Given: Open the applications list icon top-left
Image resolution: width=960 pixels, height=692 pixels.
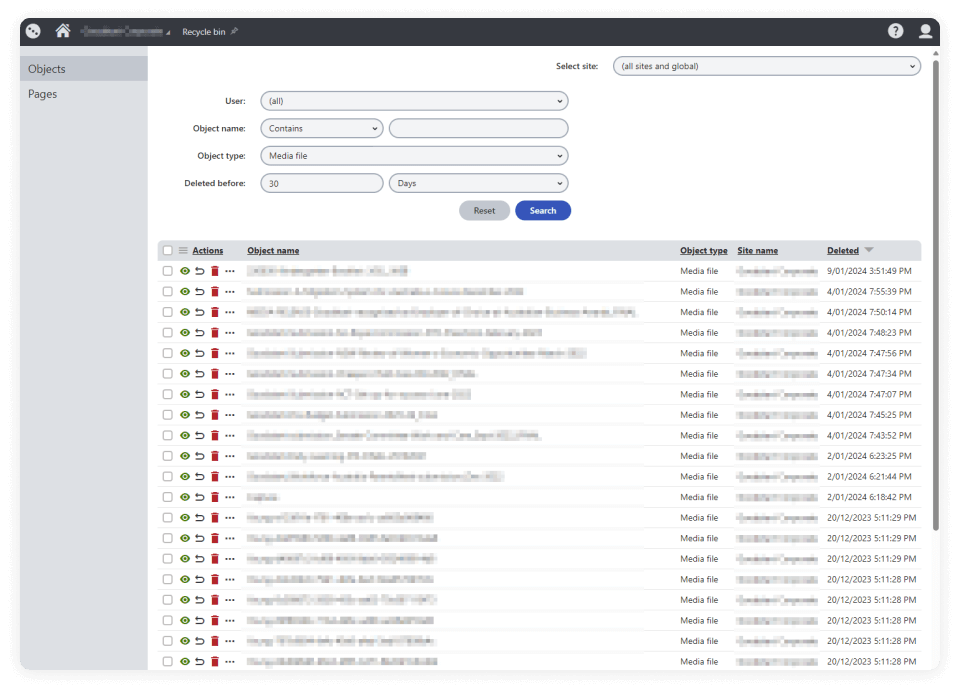Looking at the screenshot, I should [x=32, y=30].
